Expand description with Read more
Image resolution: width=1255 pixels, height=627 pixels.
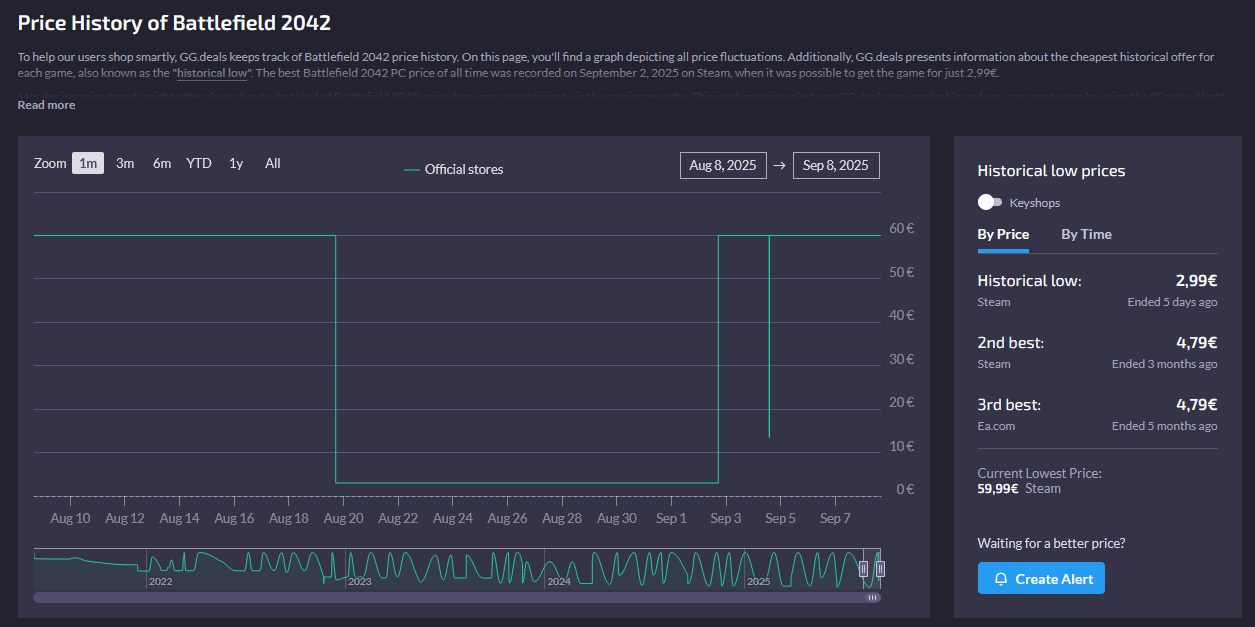click(x=46, y=105)
